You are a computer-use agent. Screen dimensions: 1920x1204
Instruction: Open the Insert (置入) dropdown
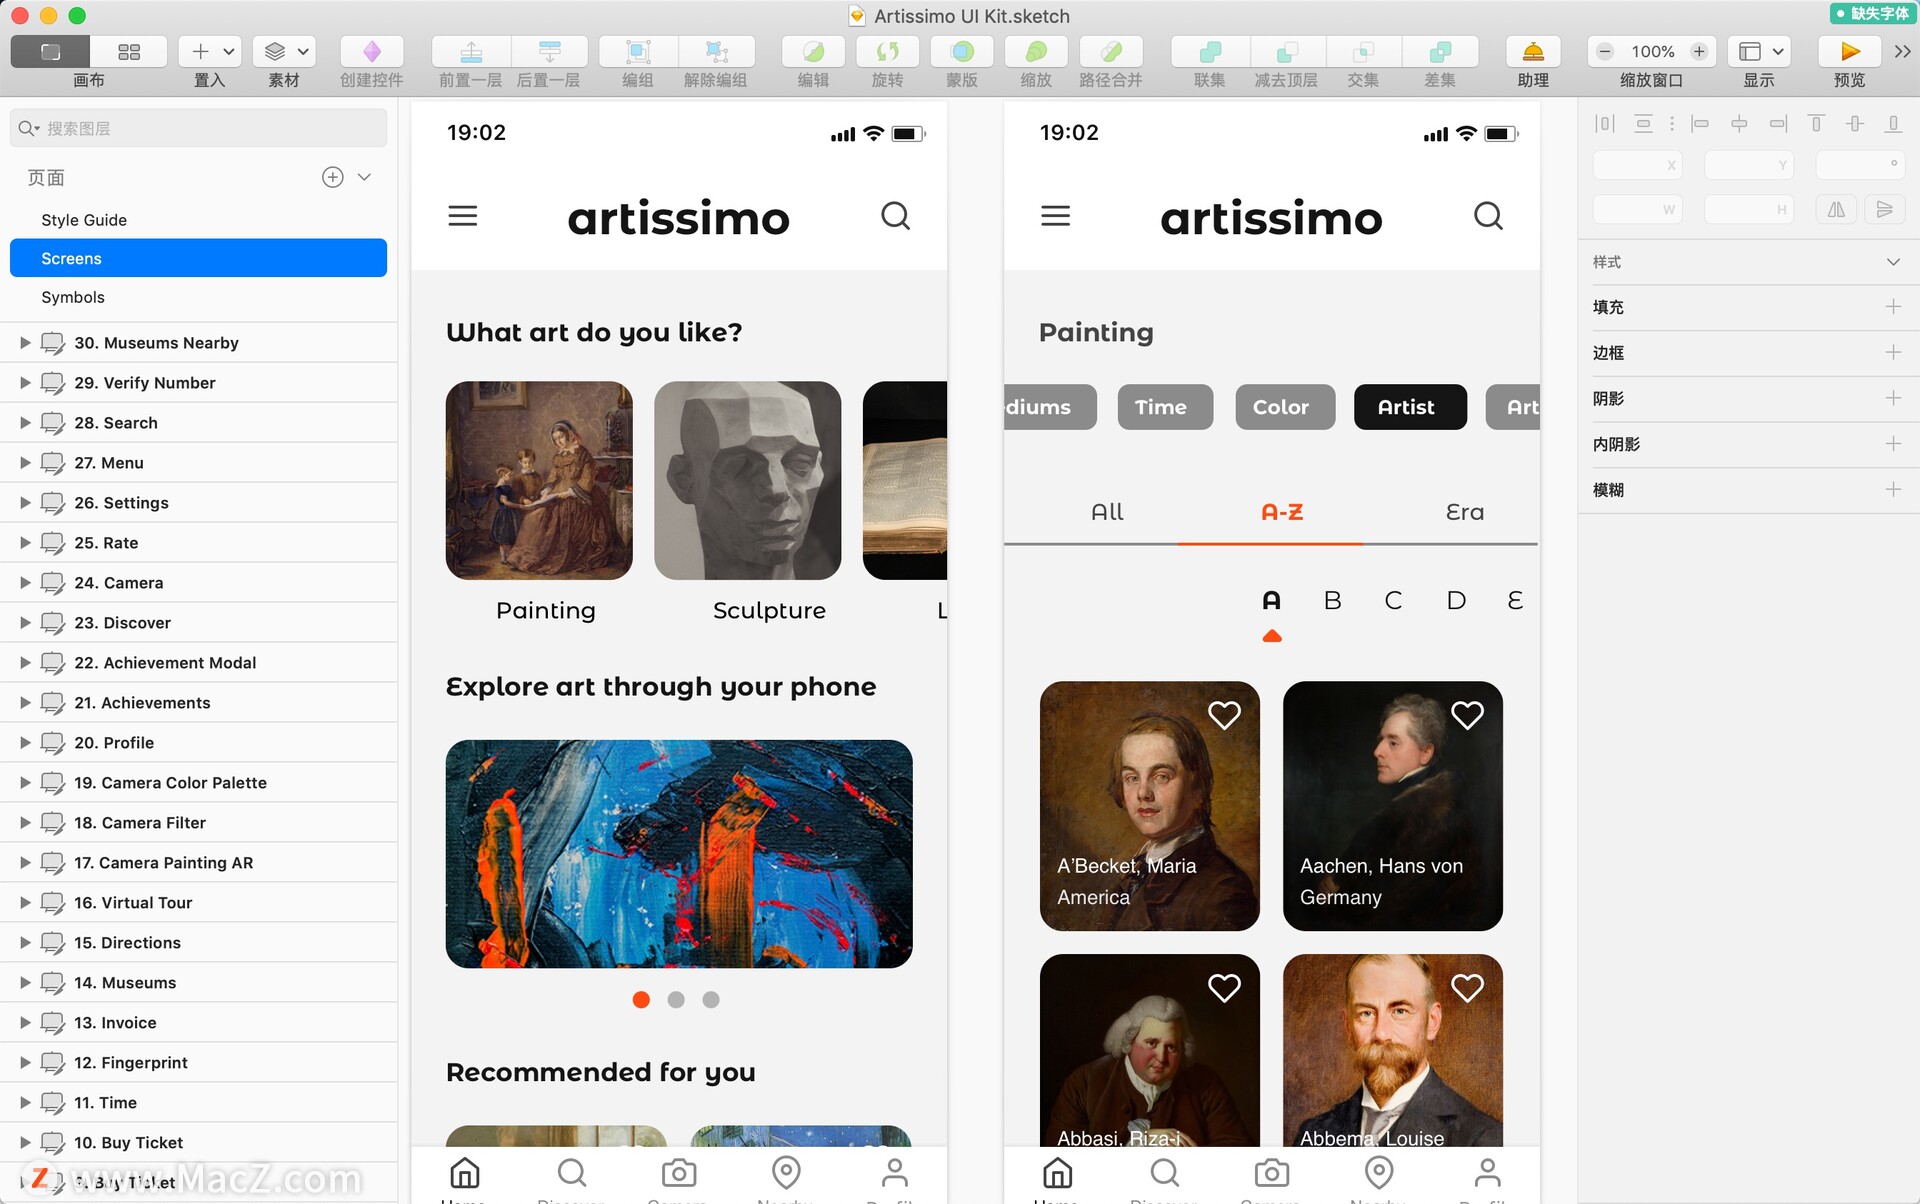[x=211, y=51]
